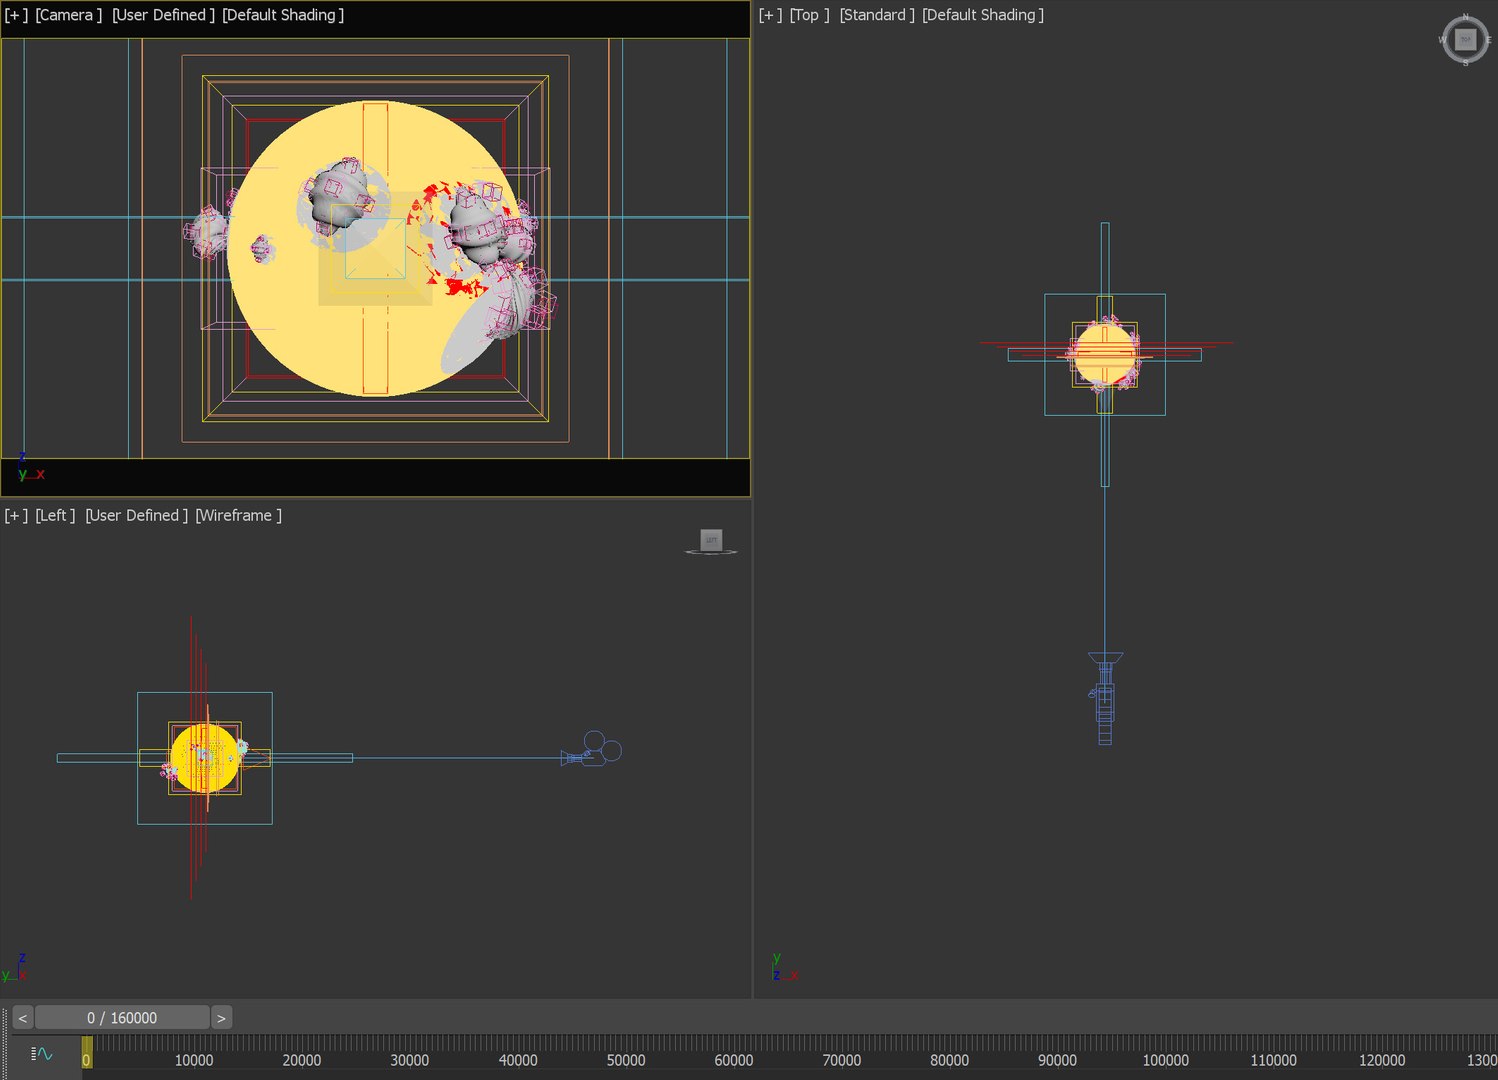This screenshot has height=1080, width=1498.
Task: Jump to frame 50000 on the track bar
Action: [626, 1060]
